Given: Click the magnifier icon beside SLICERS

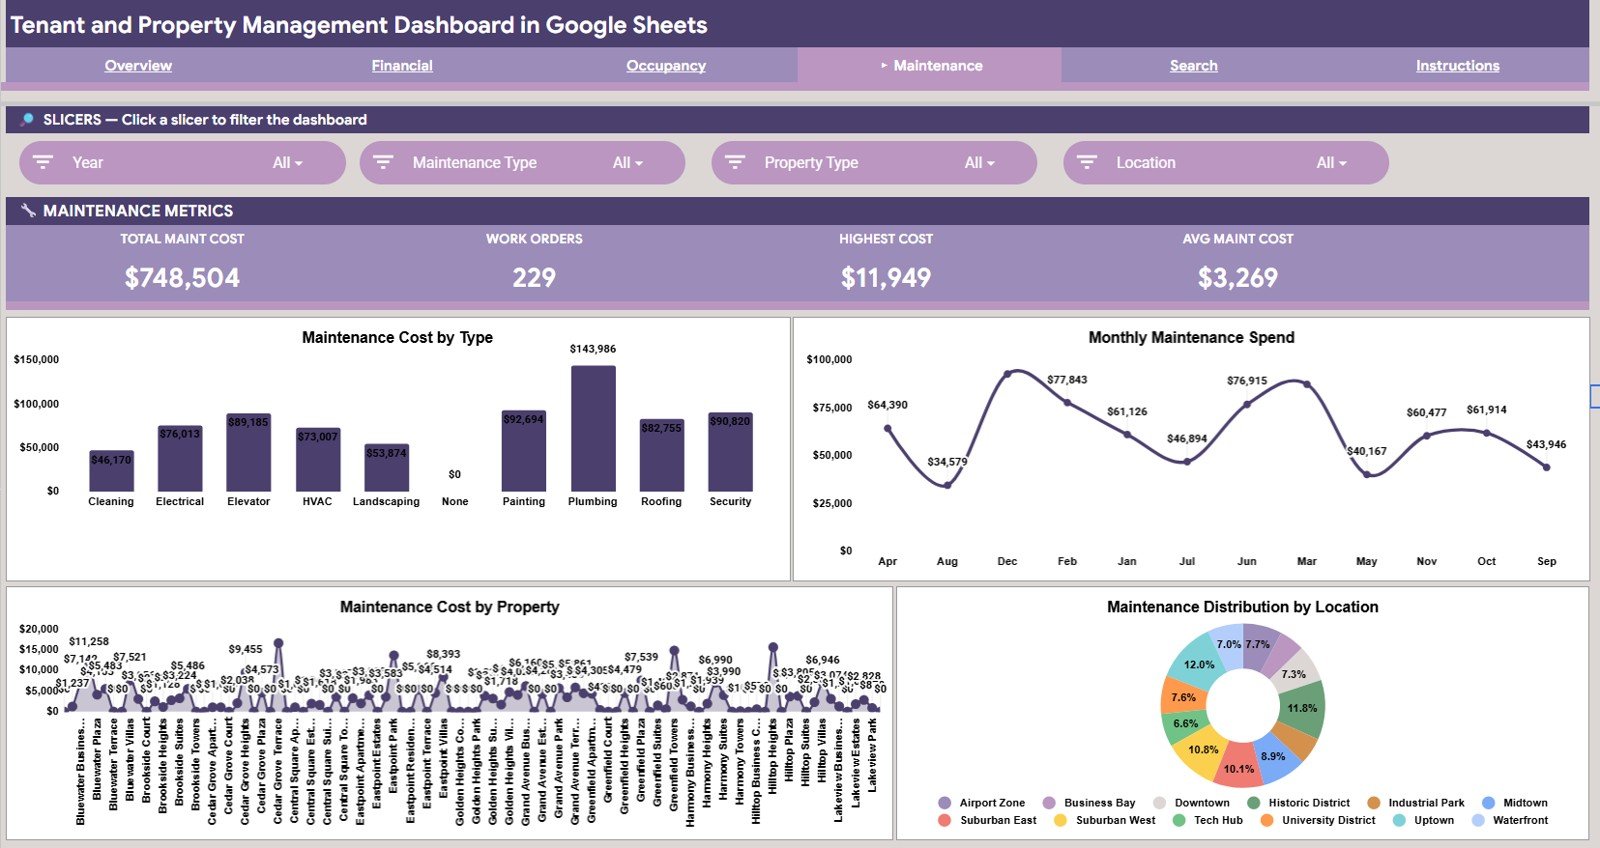Looking at the screenshot, I should [x=27, y=119].
